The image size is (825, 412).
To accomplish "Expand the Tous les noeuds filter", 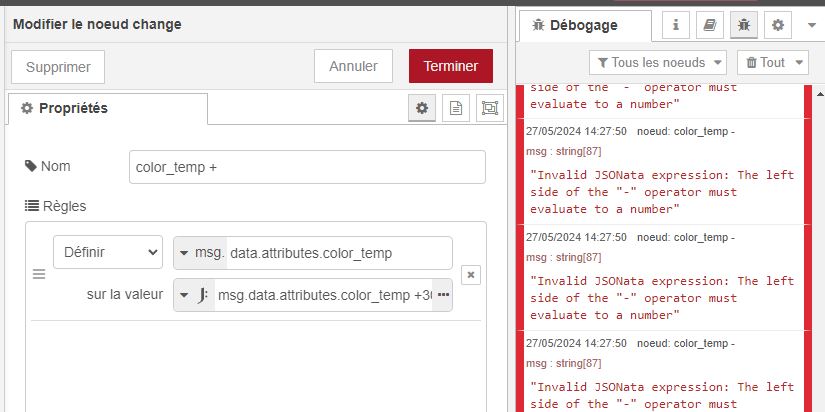I will [x=658, y=62].
